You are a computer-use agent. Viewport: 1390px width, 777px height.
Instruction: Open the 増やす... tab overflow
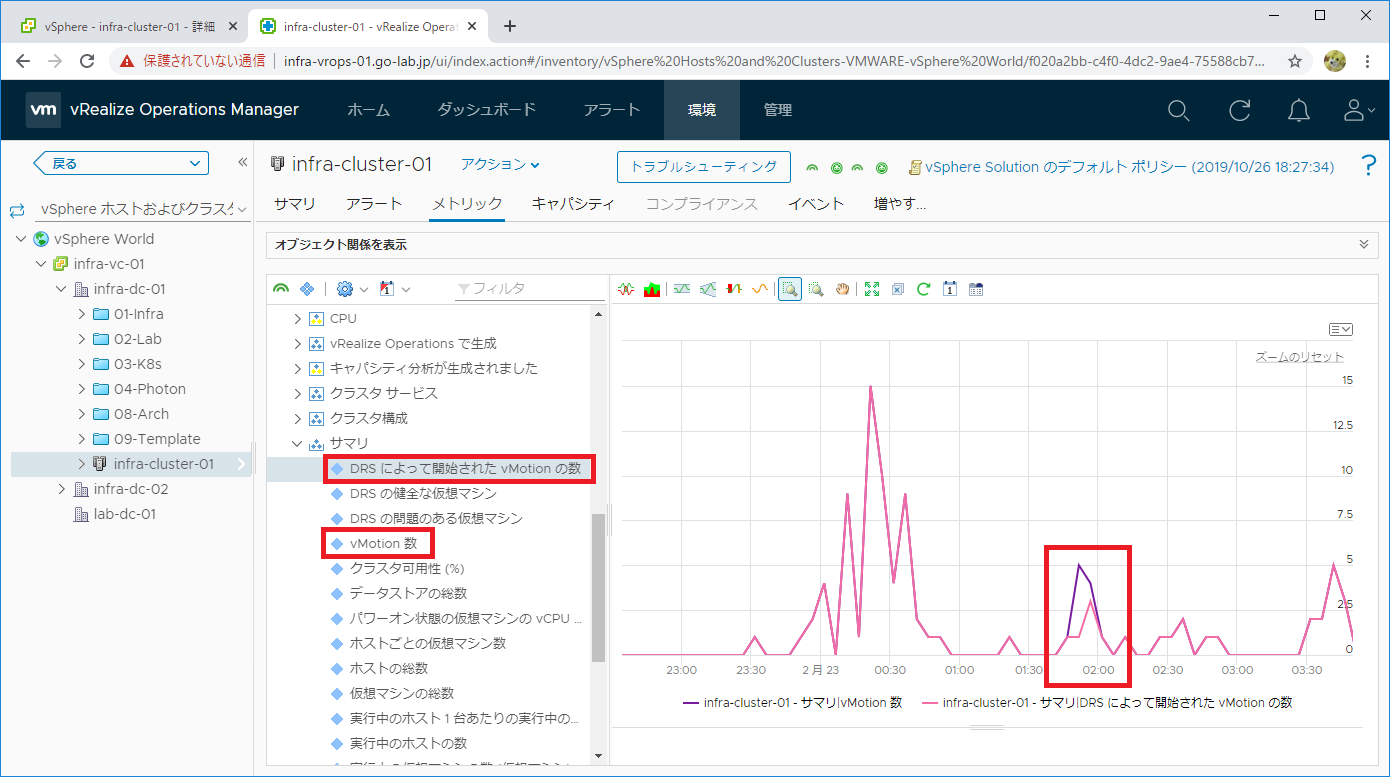click(x=900, y=204)
